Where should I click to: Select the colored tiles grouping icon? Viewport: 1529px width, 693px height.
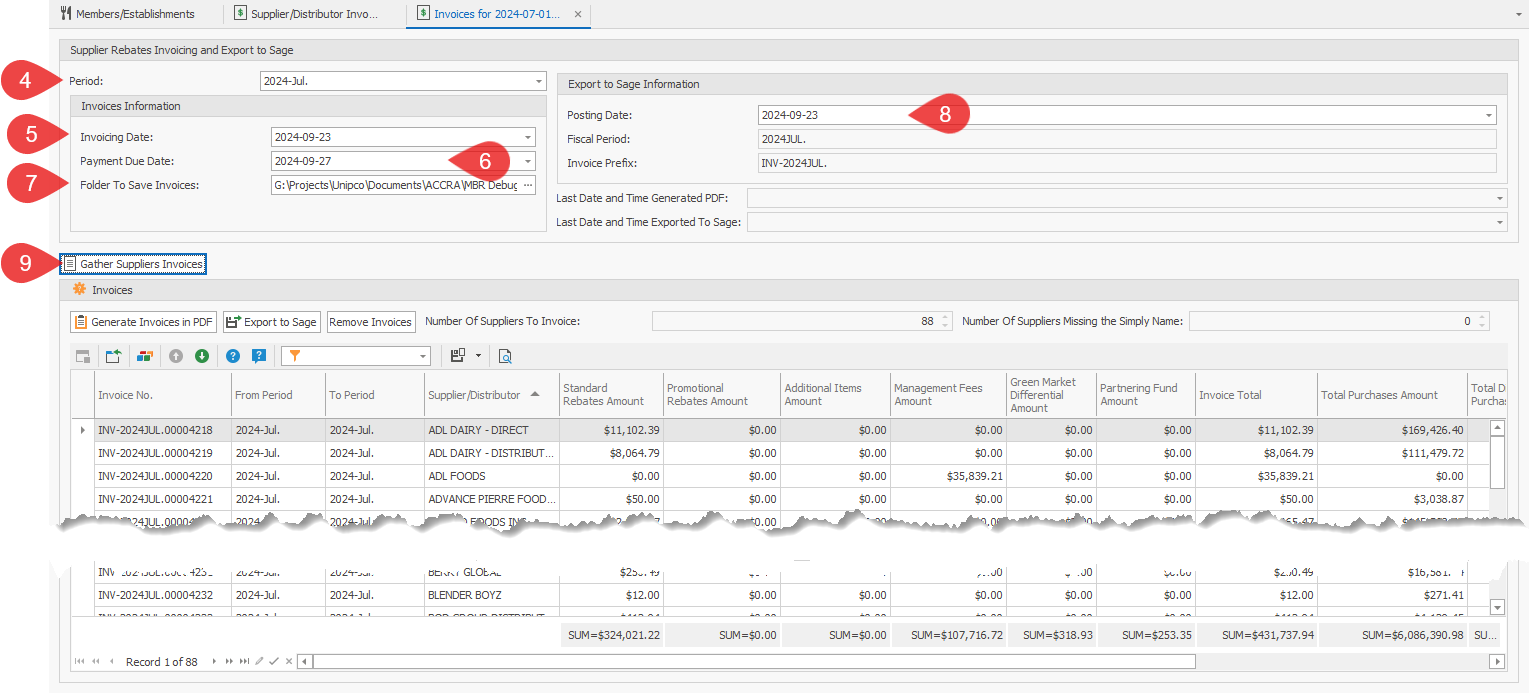[145, 355]
